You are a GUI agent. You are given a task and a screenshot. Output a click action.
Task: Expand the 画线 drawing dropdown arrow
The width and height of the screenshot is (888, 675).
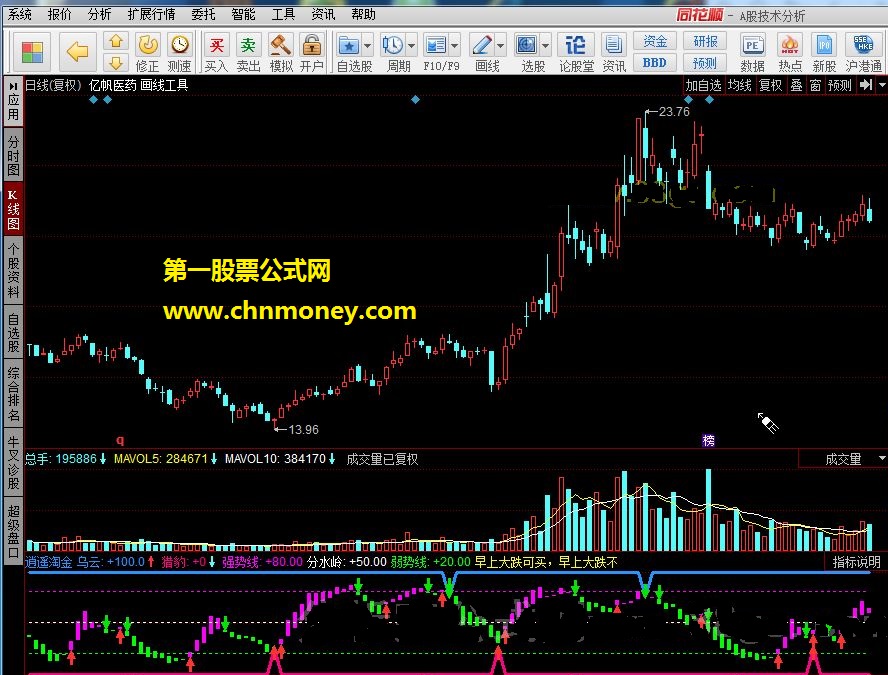pyautogui.click(x=500, y=46)
